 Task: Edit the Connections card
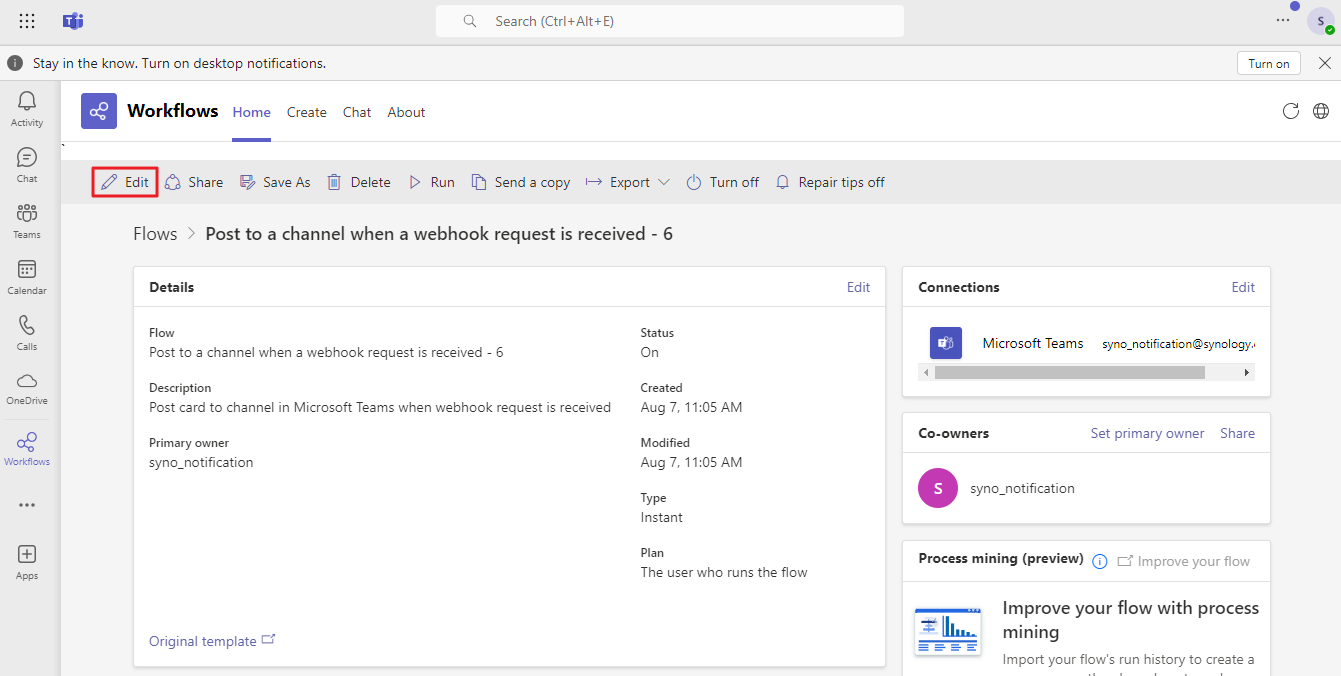1243,287
